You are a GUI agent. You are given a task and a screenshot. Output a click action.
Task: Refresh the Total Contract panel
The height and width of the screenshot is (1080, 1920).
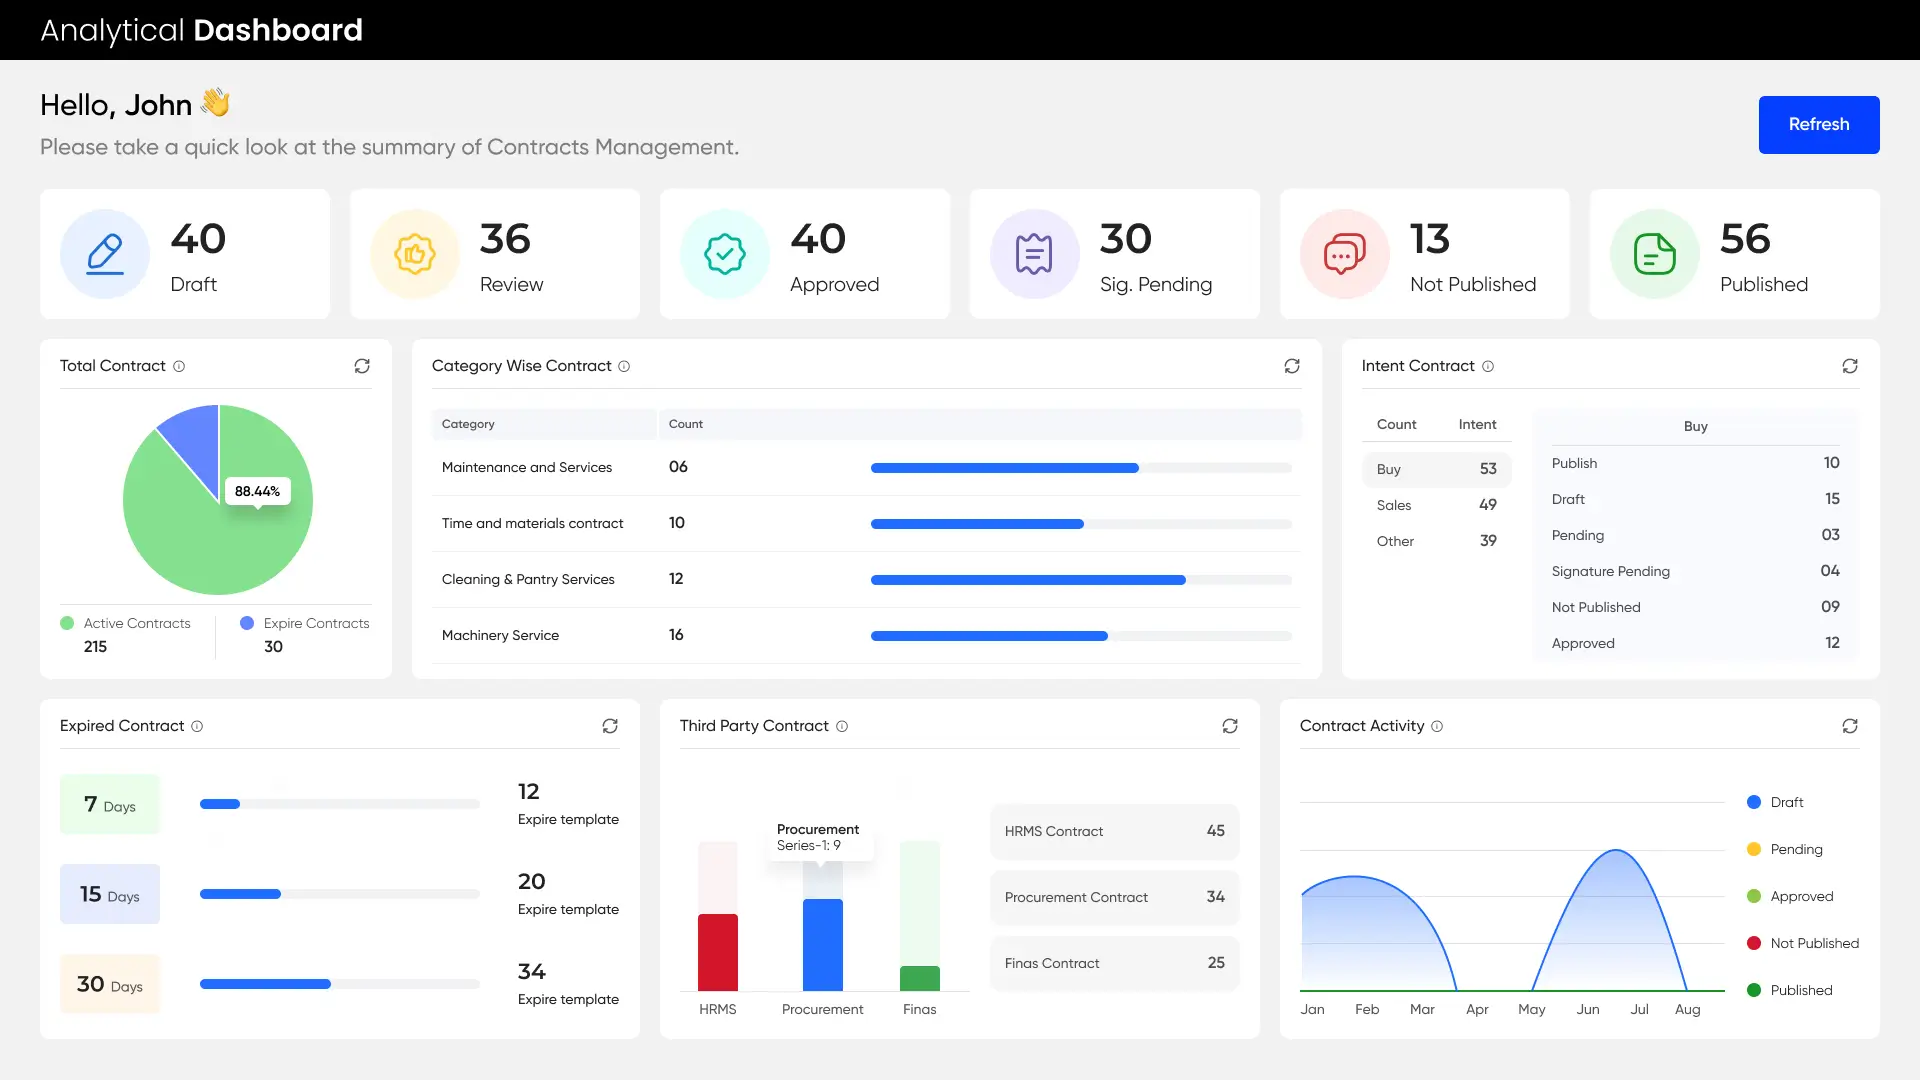[x=362, y=366]
